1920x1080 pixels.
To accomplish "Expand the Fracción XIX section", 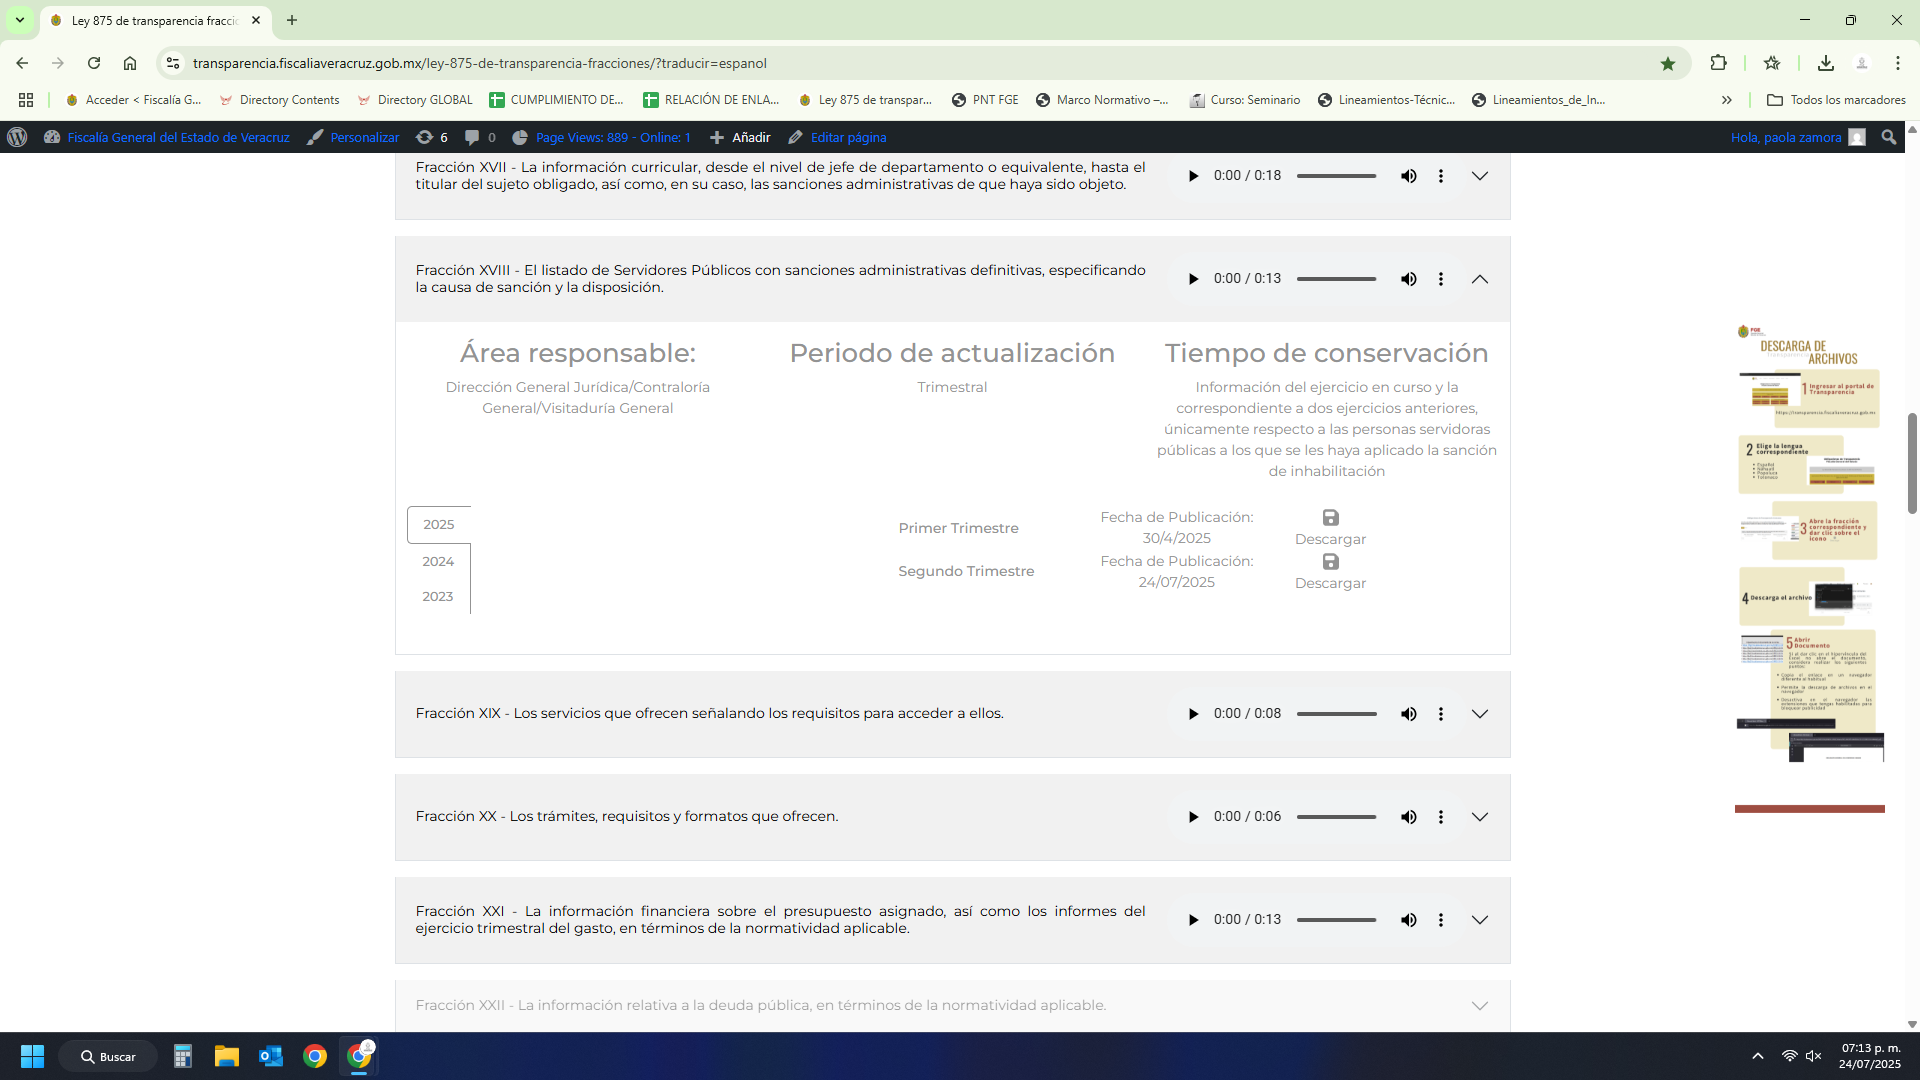I will 1479,714.
